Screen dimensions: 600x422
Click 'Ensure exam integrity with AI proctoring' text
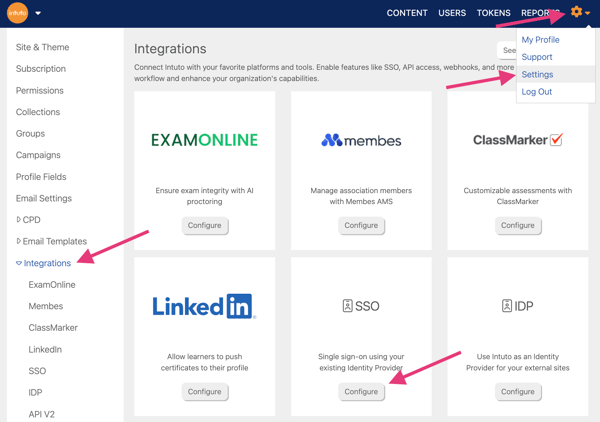coord(204,196)
